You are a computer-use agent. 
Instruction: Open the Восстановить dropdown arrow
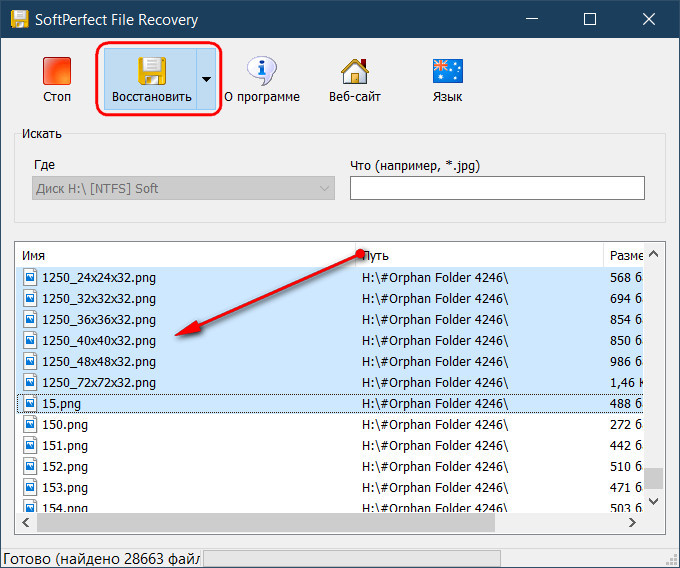206,79
